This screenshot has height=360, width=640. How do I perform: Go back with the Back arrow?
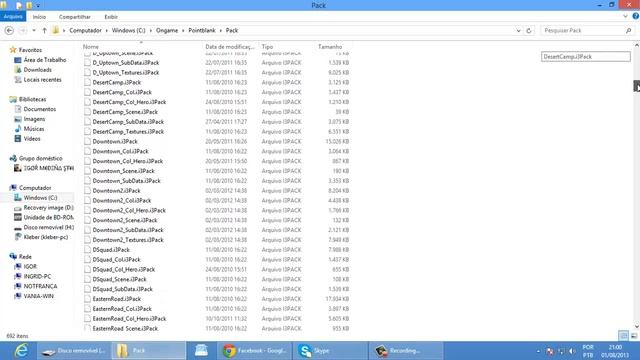coord(9,31)
